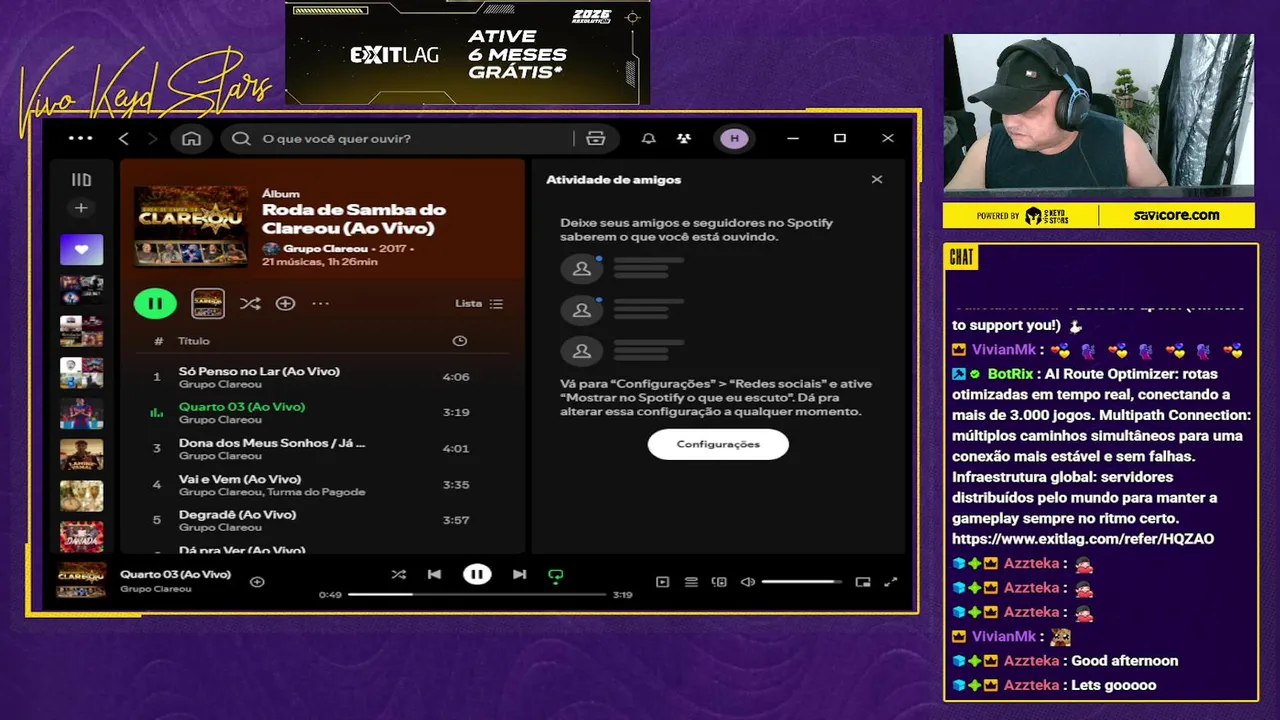Adjust the volume slider

802,582
